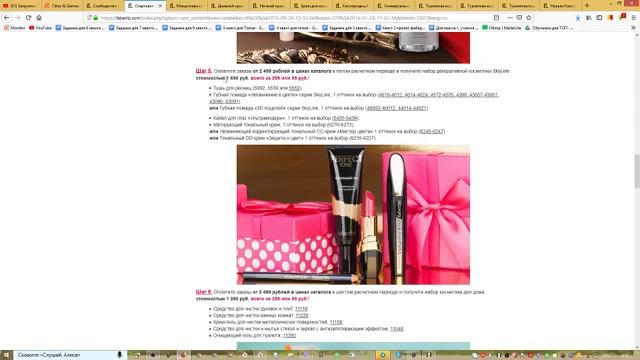Switch to the Дневной крем tab
The width and height of the screenshot is (640, 360).
[x=228, y=6]
